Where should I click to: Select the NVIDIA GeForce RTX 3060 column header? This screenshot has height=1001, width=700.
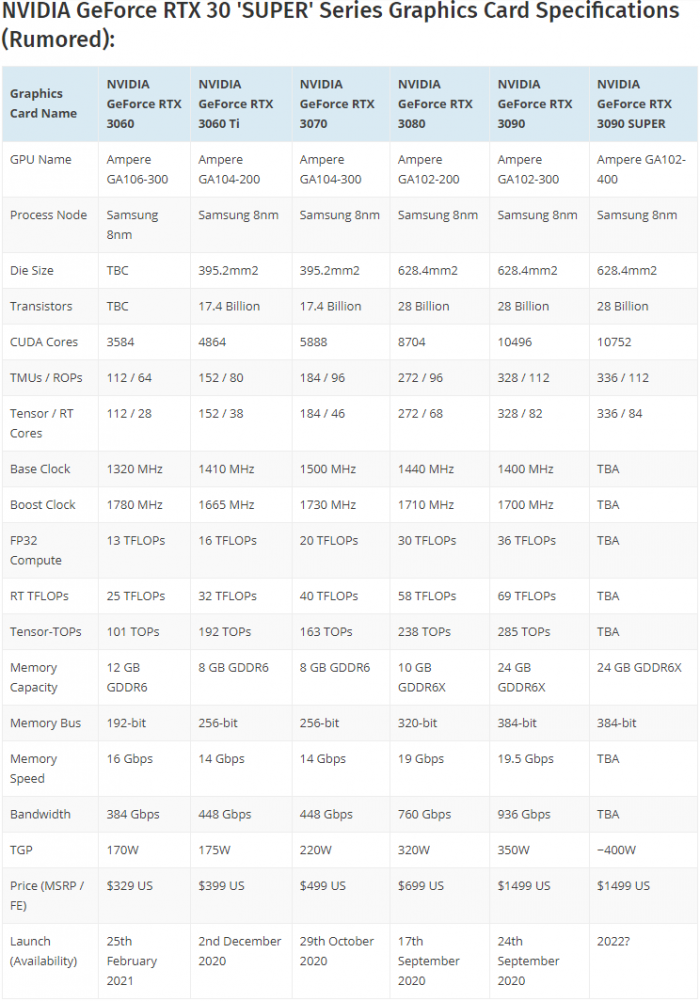tap(144, 104)
